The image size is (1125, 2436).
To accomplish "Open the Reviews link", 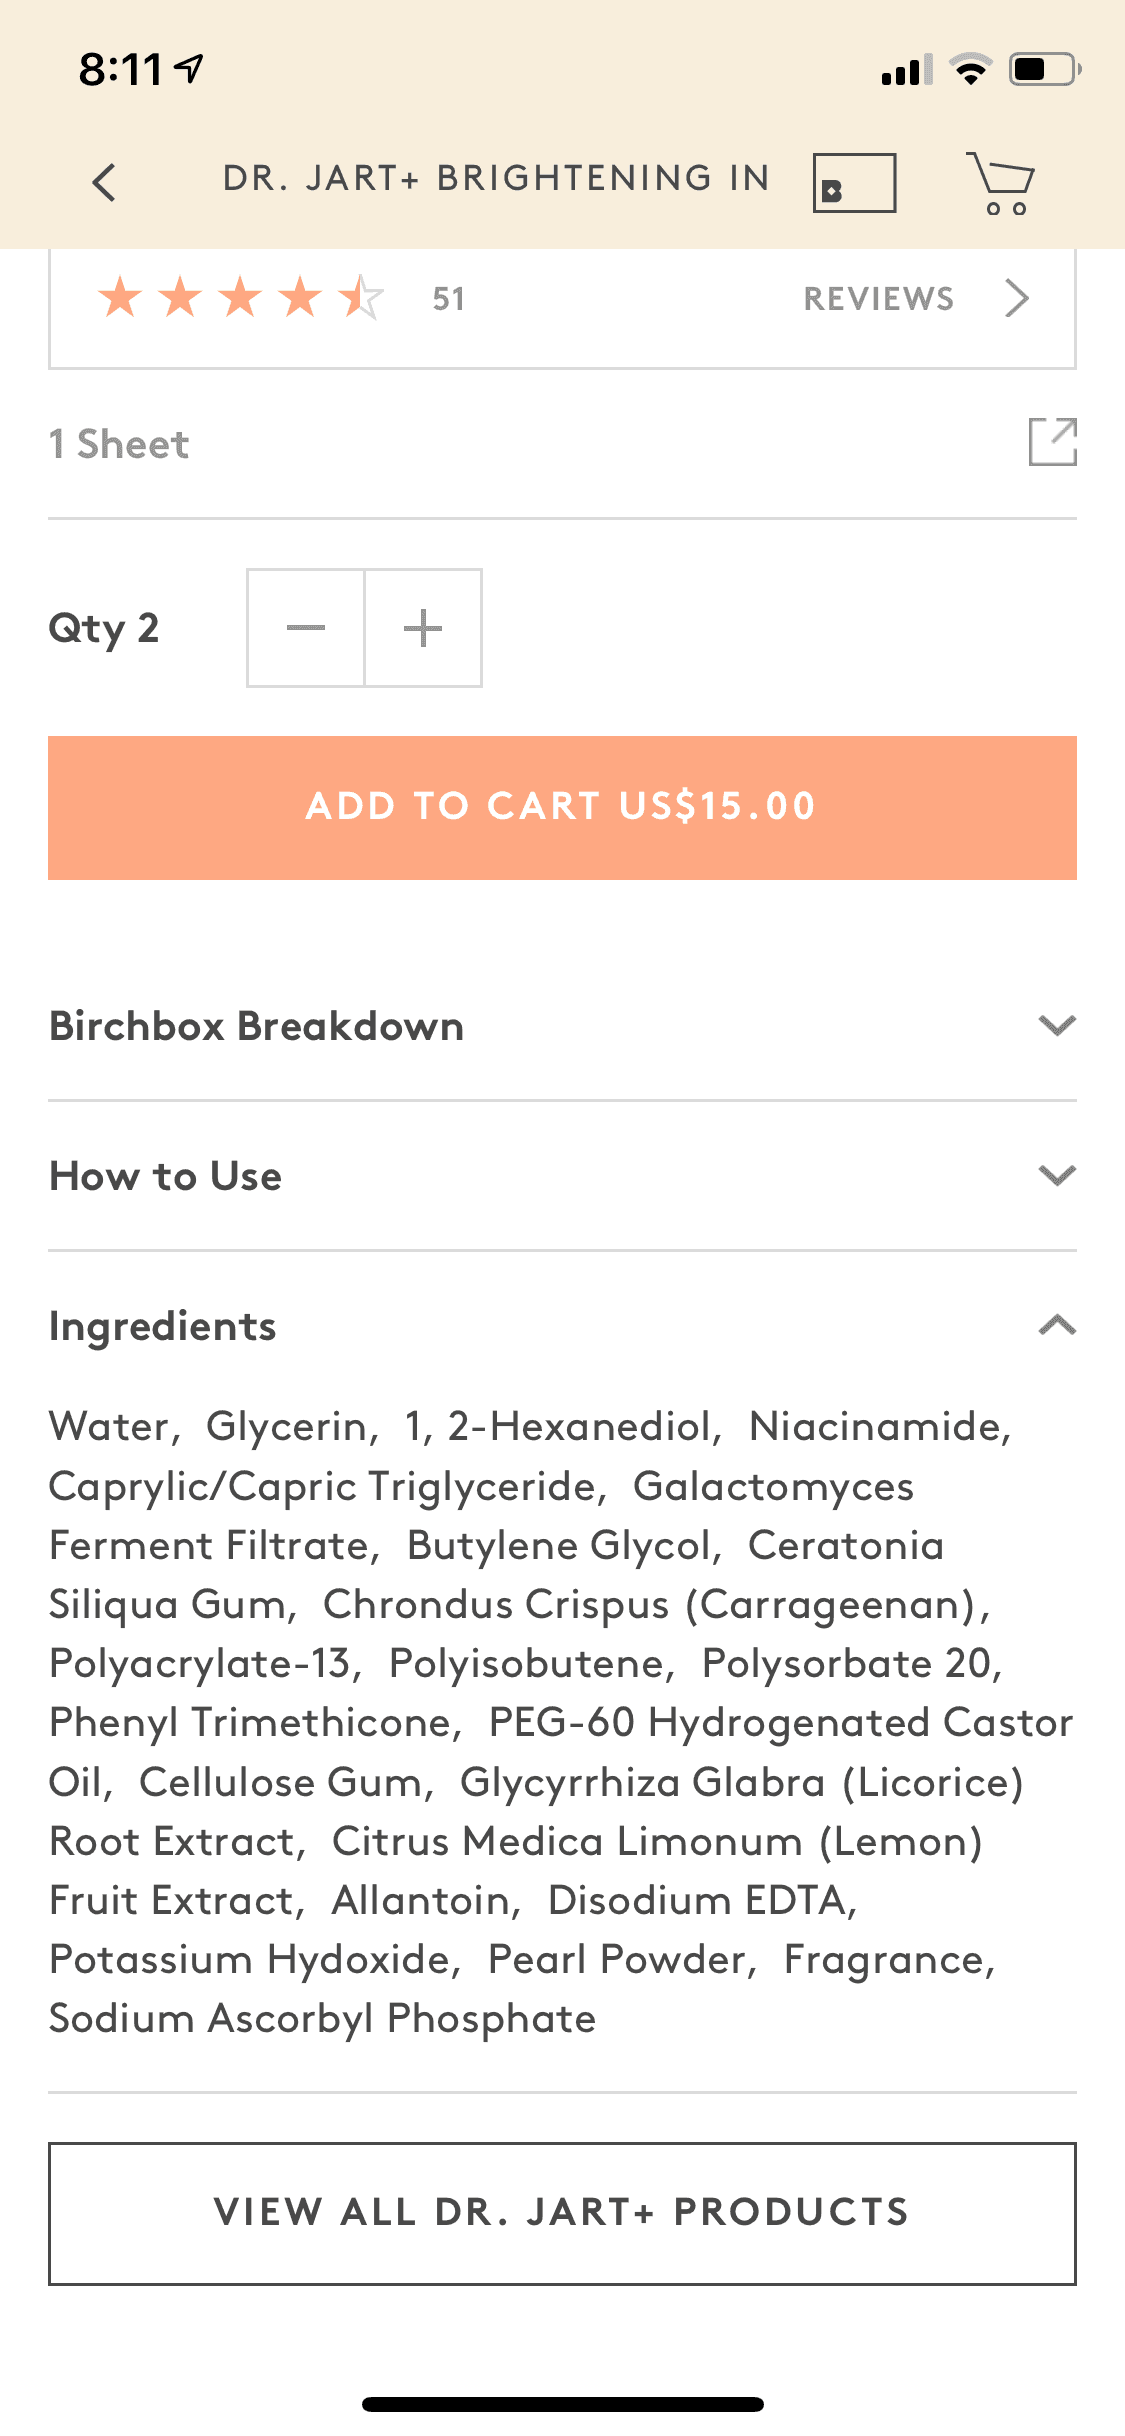I will 878,299.
